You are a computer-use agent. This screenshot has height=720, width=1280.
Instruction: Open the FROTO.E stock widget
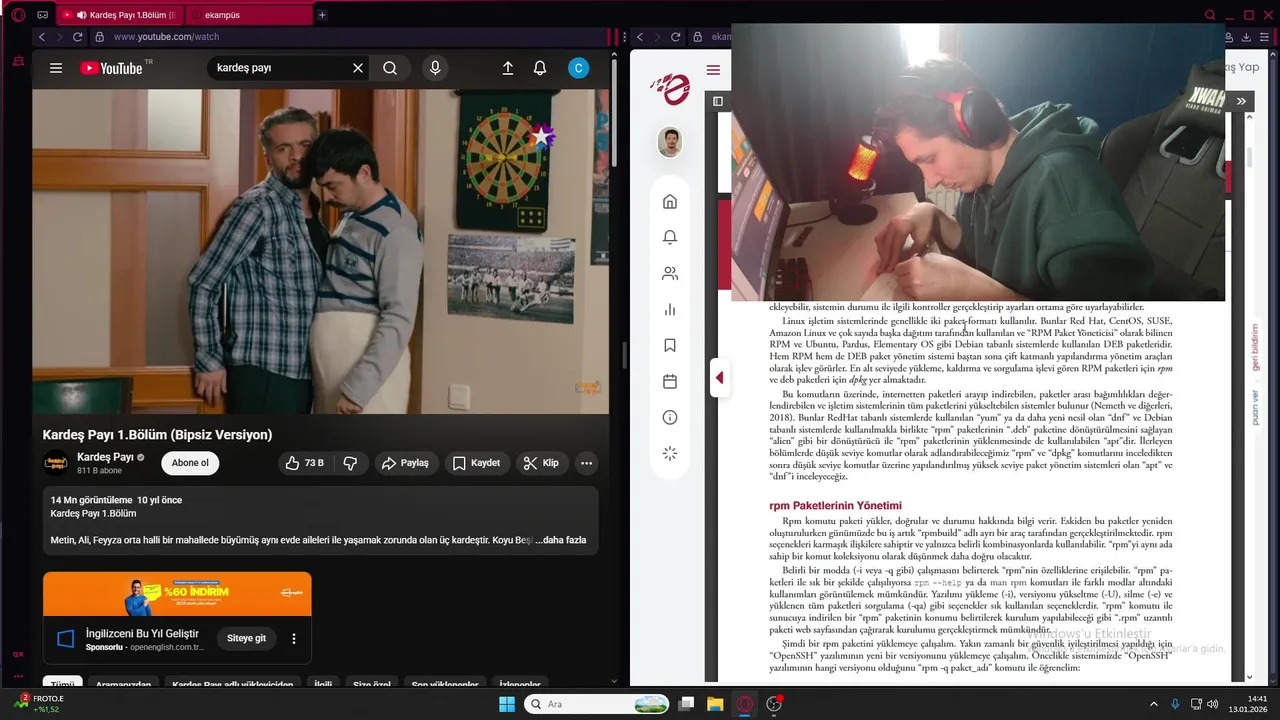(x=40, y=703)
